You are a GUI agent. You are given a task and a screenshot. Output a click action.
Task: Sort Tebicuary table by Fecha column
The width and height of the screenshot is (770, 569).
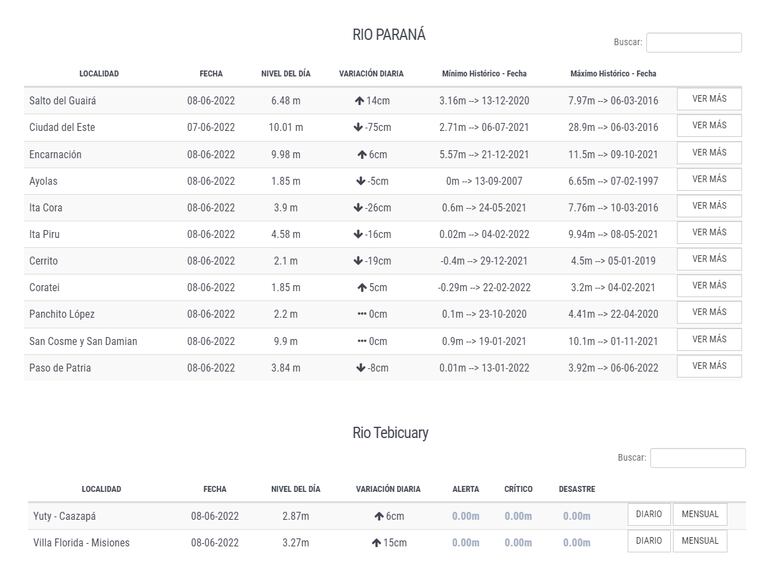[215, 490]
